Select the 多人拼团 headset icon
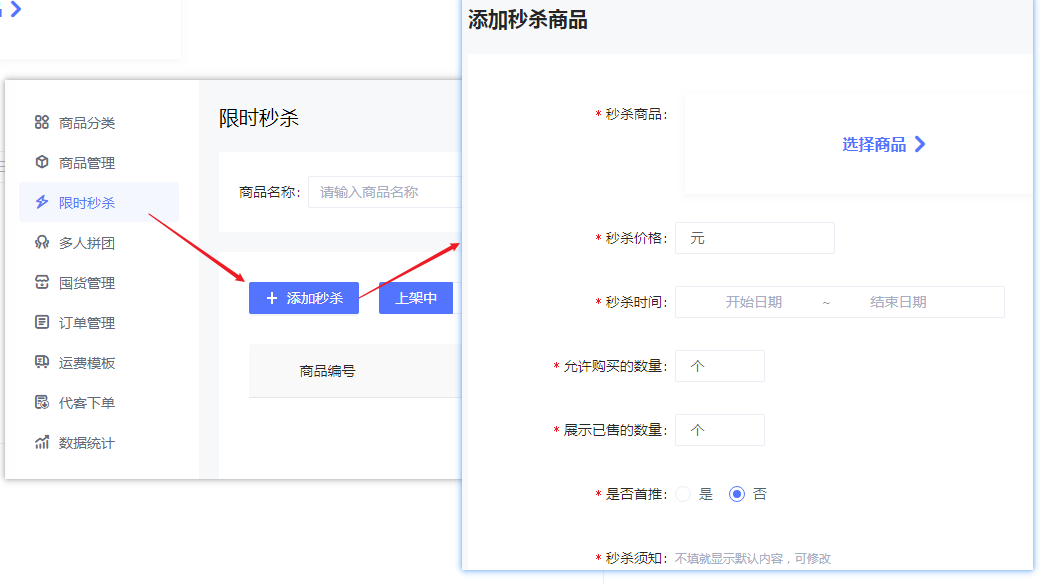This screenshot has height=584, width=1046. click(x=41, y=242)
